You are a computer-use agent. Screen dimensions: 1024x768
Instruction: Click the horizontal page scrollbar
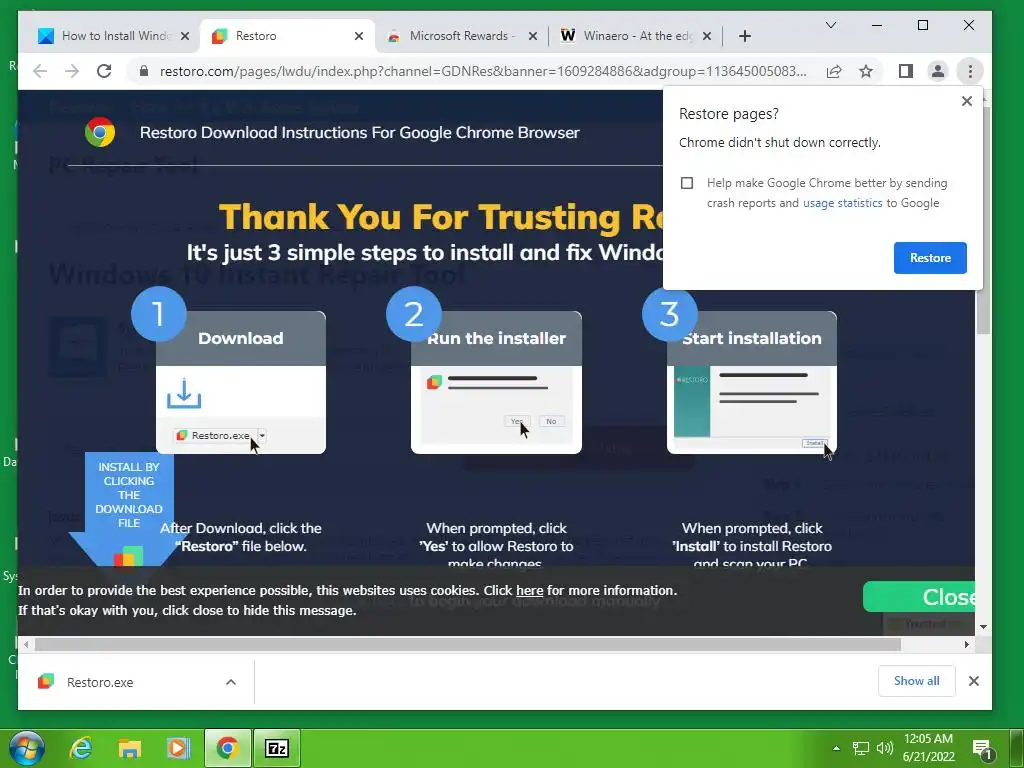[x=468, y=645]
